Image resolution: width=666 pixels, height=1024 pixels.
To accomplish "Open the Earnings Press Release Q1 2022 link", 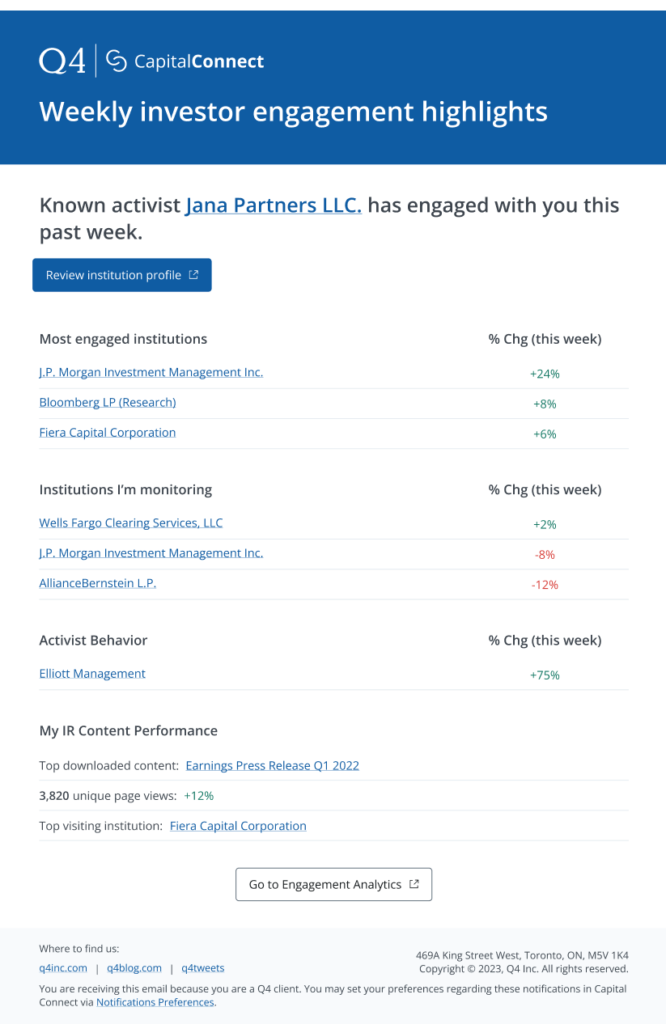I will coord(272,765).
